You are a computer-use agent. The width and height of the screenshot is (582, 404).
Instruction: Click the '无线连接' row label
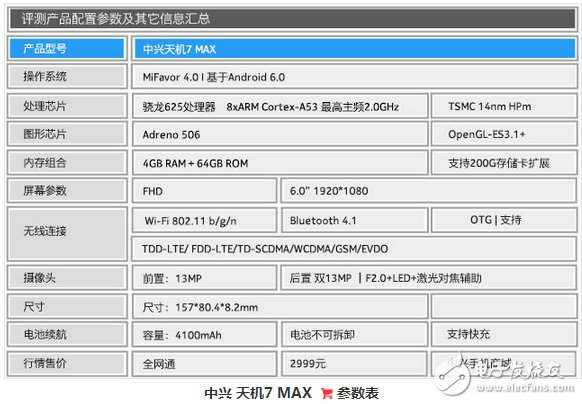click(67, 233)
